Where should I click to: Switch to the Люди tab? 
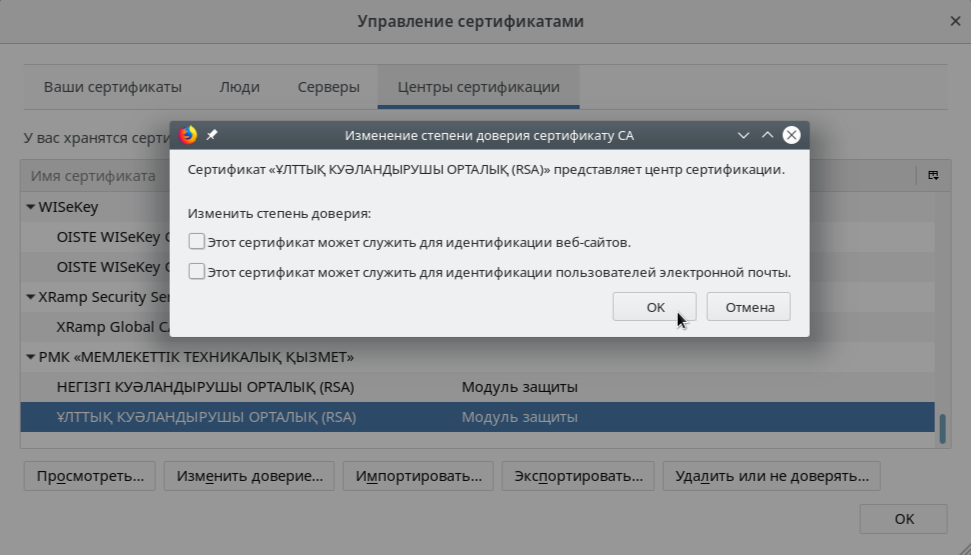click(x=240, y=87)
